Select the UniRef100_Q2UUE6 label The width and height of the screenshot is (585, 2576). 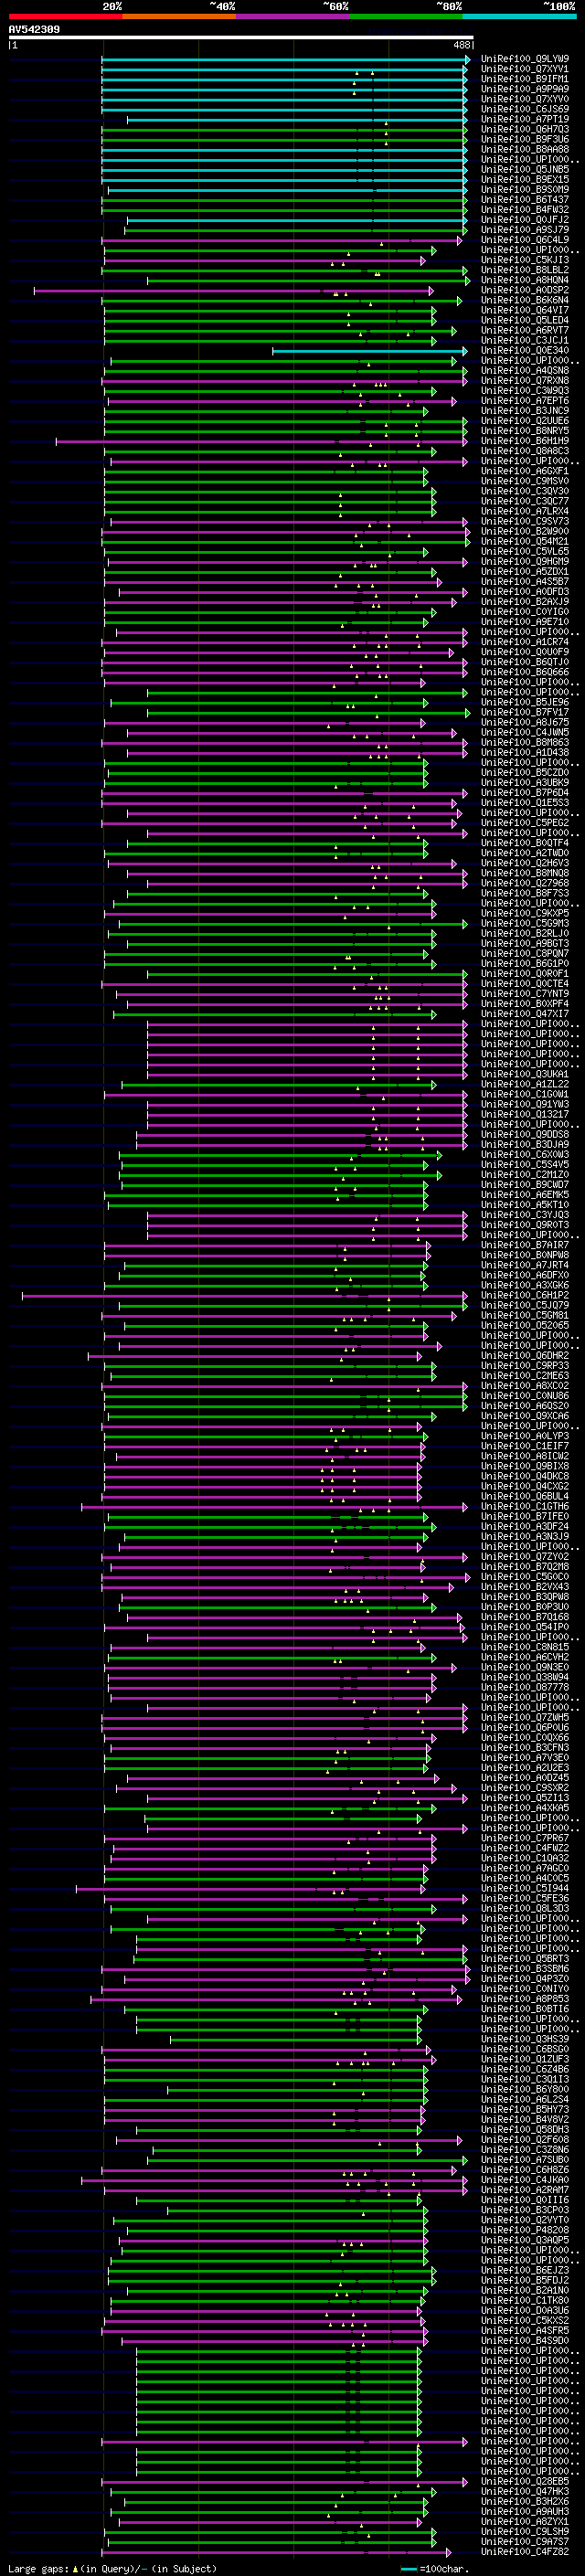(x=525, y=421)
